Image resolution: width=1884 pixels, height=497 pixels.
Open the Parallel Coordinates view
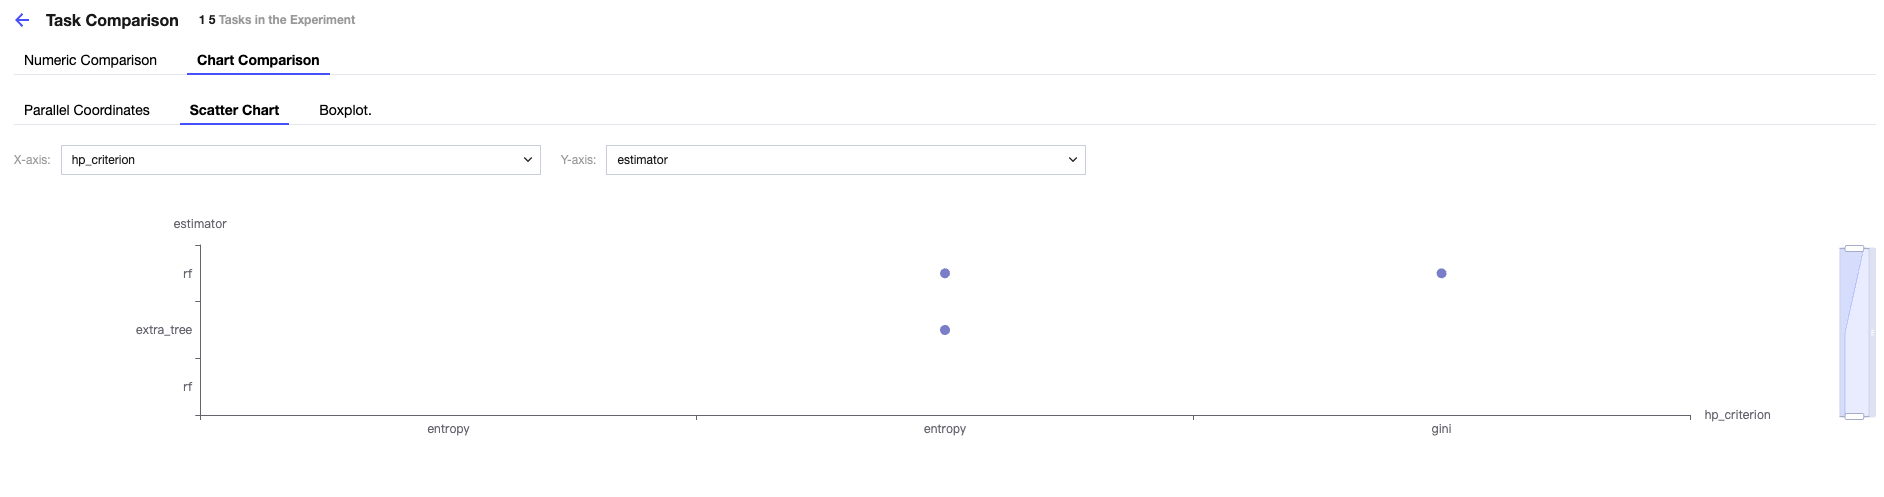coord(87,110)
